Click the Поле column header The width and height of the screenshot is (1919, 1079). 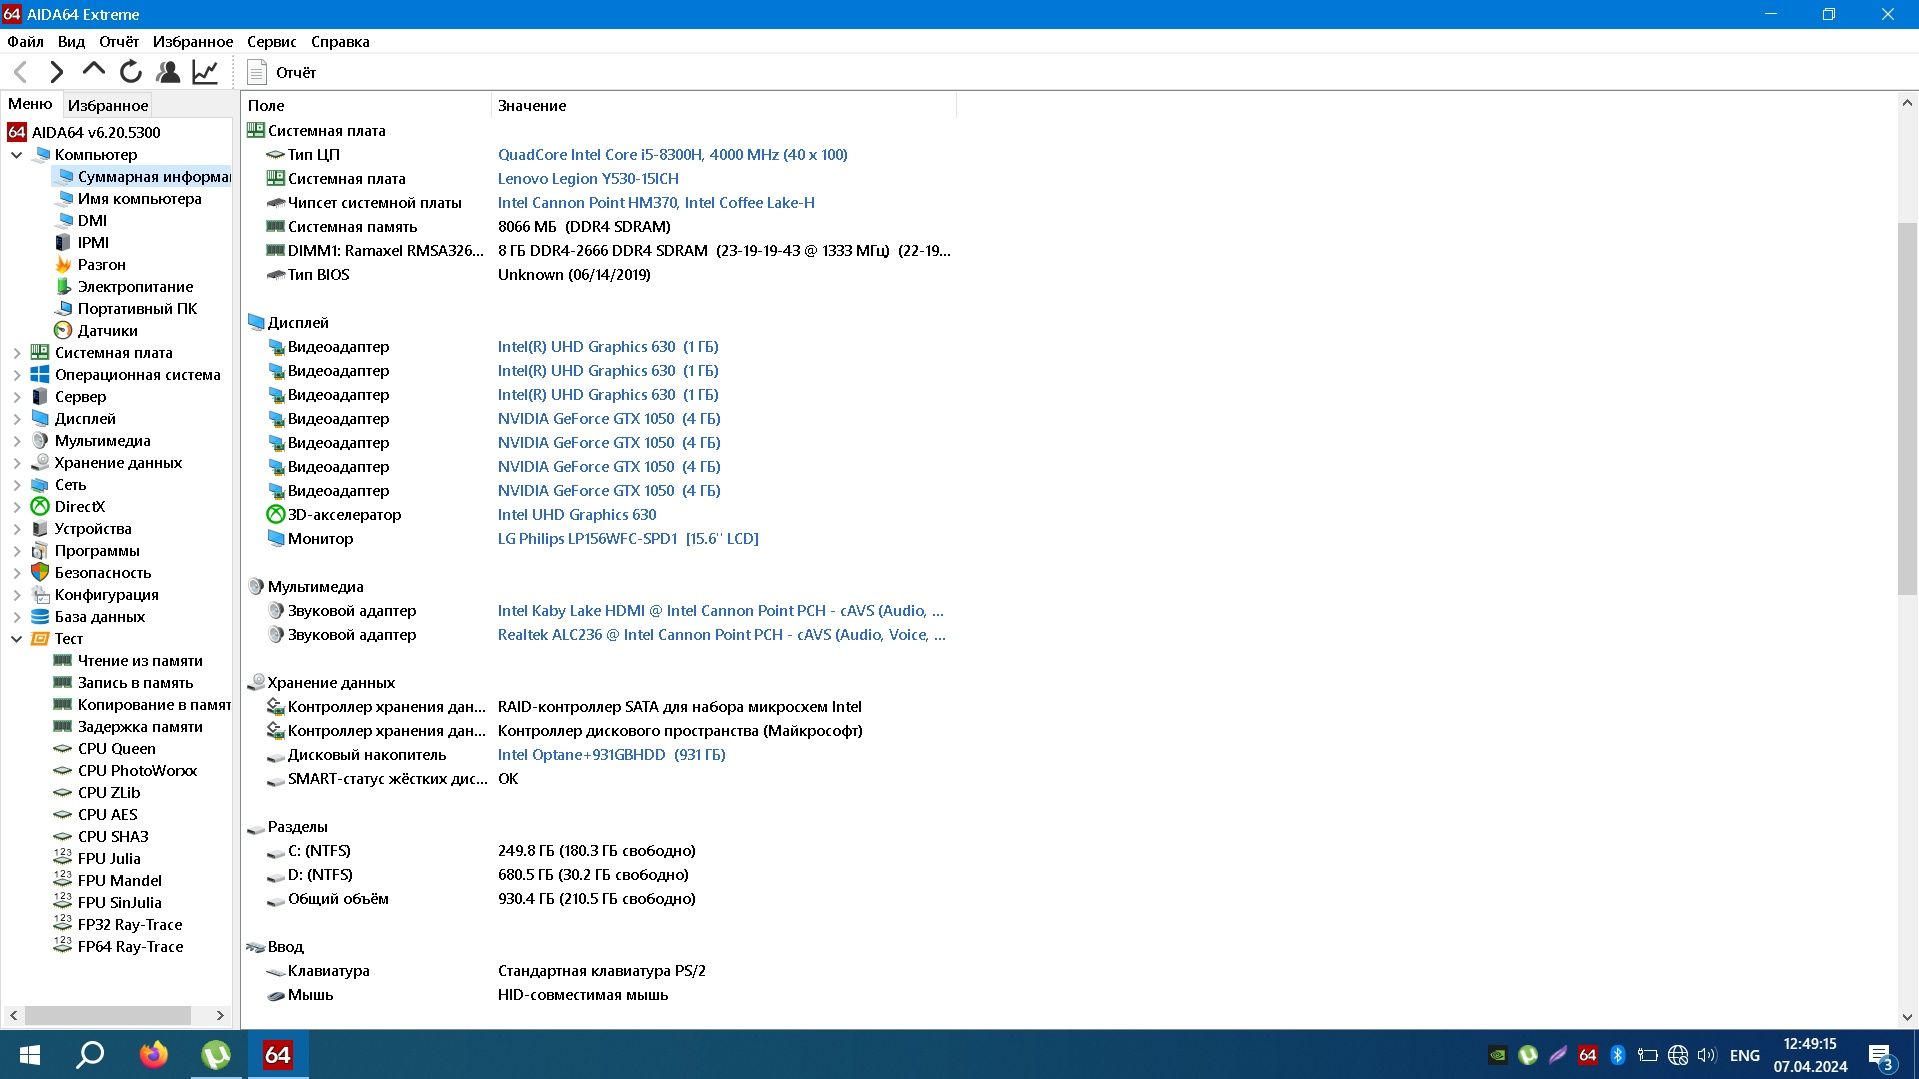tap(366, 105)
